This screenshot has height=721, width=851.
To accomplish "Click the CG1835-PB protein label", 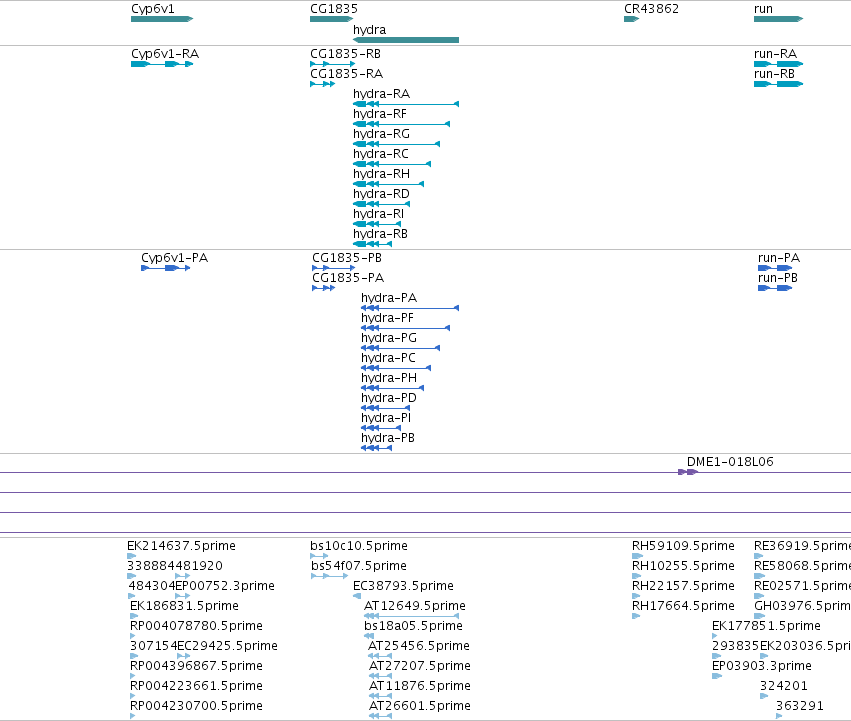I will [x=347, y=258].
